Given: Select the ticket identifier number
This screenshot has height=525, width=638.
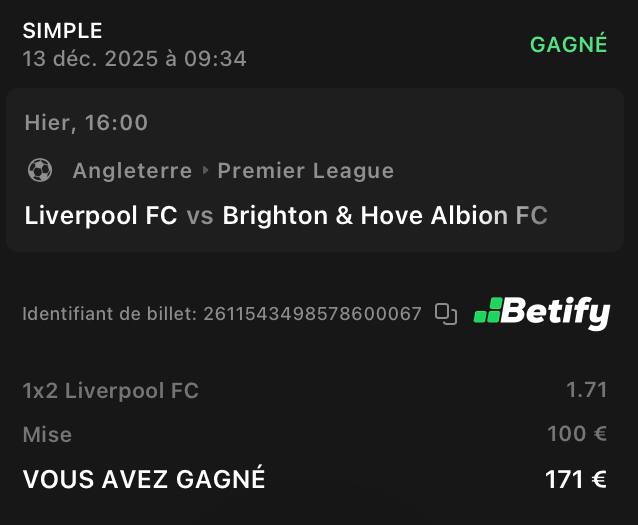Looking at the screenshot, I should click(312, 314).
